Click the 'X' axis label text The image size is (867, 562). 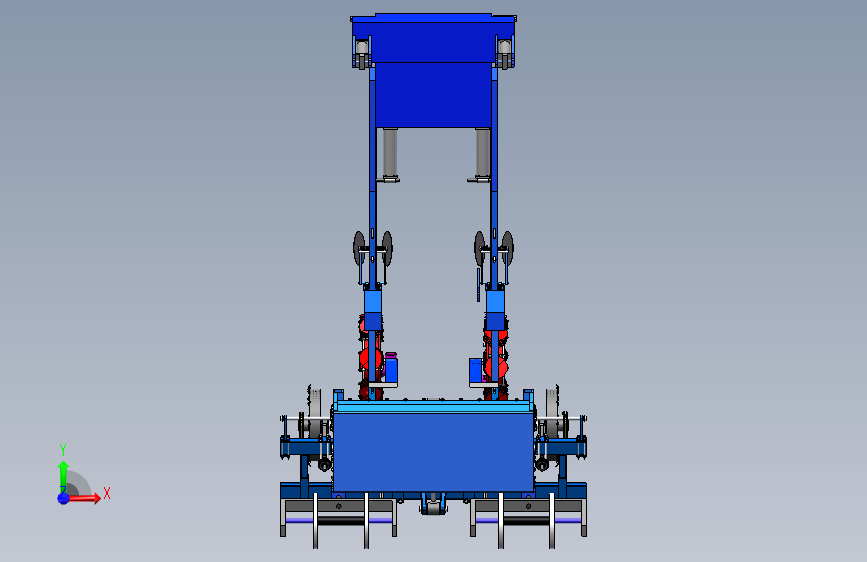107,493
